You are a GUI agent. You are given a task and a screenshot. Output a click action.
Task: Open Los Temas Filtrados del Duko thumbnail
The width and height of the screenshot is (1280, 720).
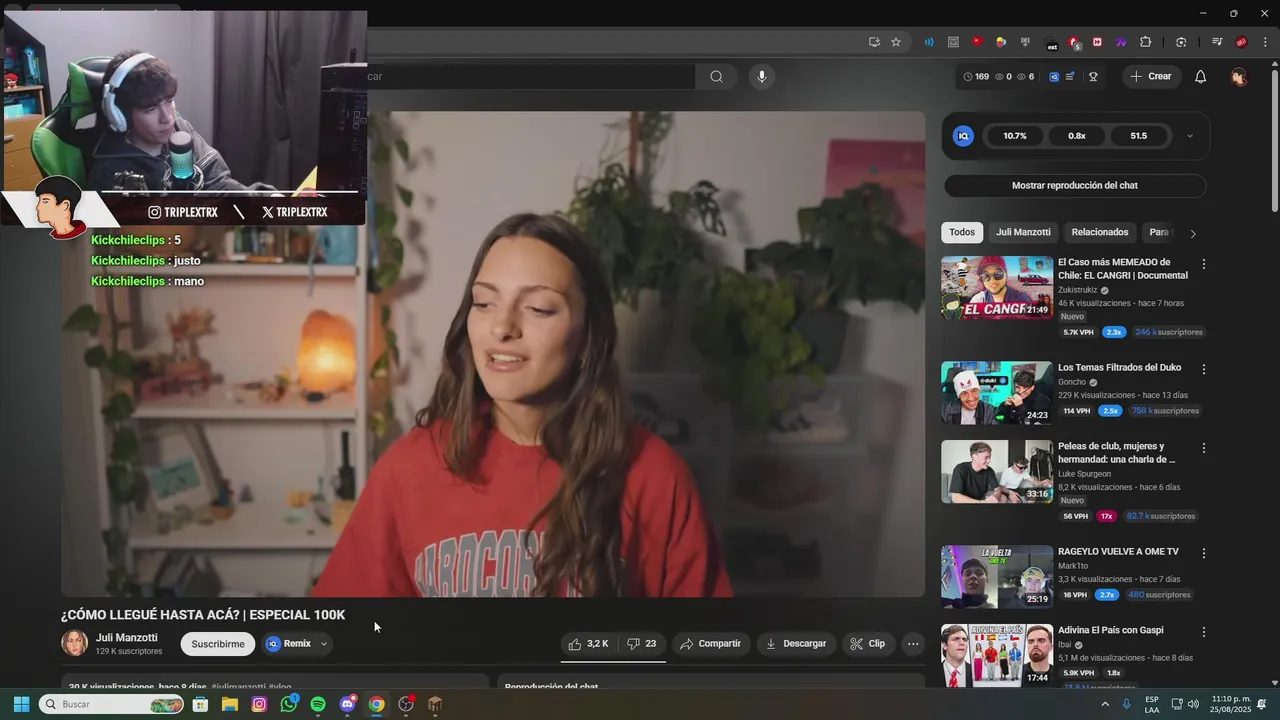tap(997, 393)
